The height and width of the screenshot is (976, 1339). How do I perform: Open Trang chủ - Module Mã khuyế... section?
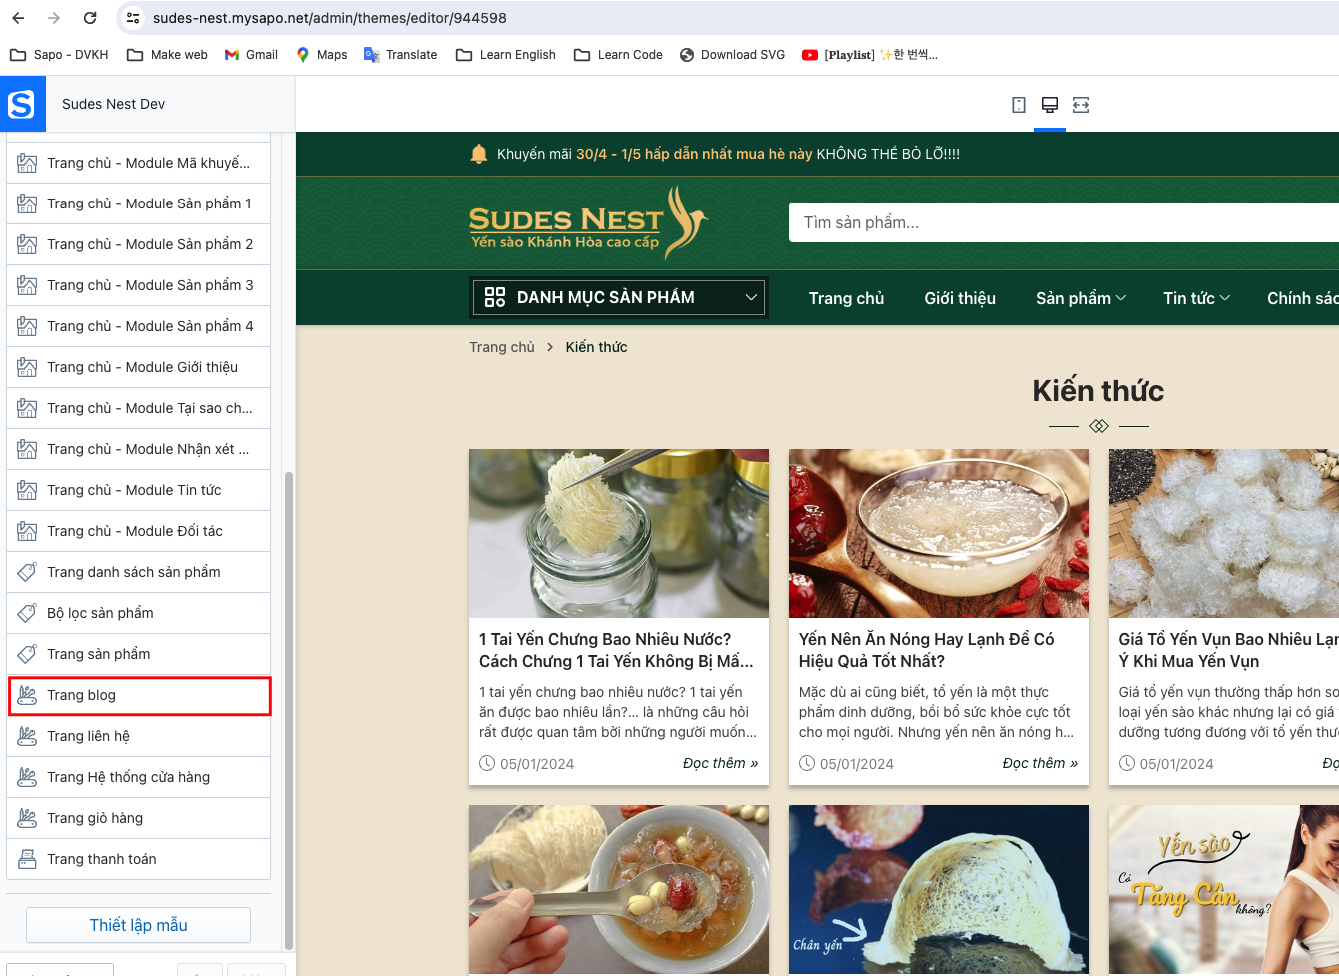tap(139, 163)
